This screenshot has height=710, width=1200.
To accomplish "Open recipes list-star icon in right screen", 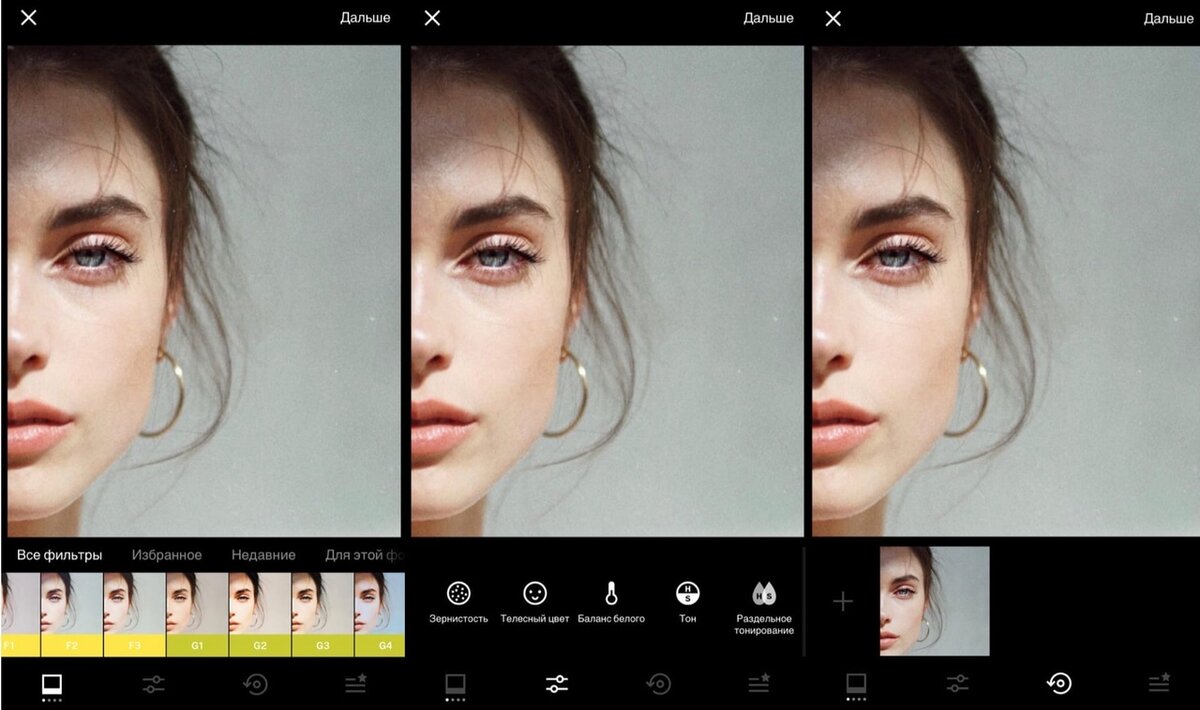I will pyautogui.click(x=1160, y=684).
